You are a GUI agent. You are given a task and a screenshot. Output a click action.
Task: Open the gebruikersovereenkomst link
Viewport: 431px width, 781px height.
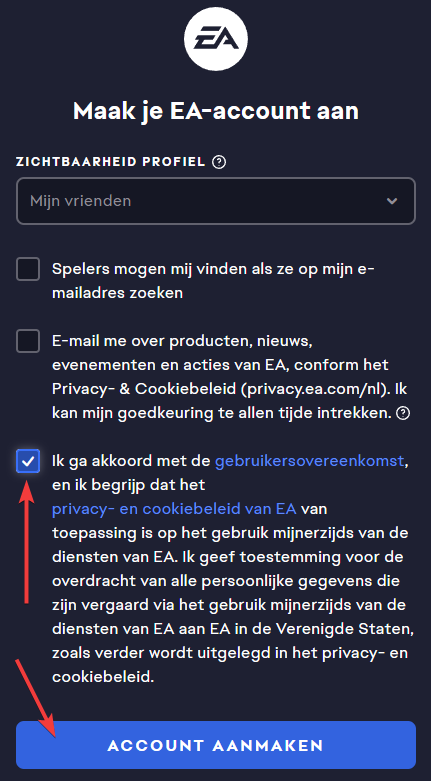tap(309, 461)
